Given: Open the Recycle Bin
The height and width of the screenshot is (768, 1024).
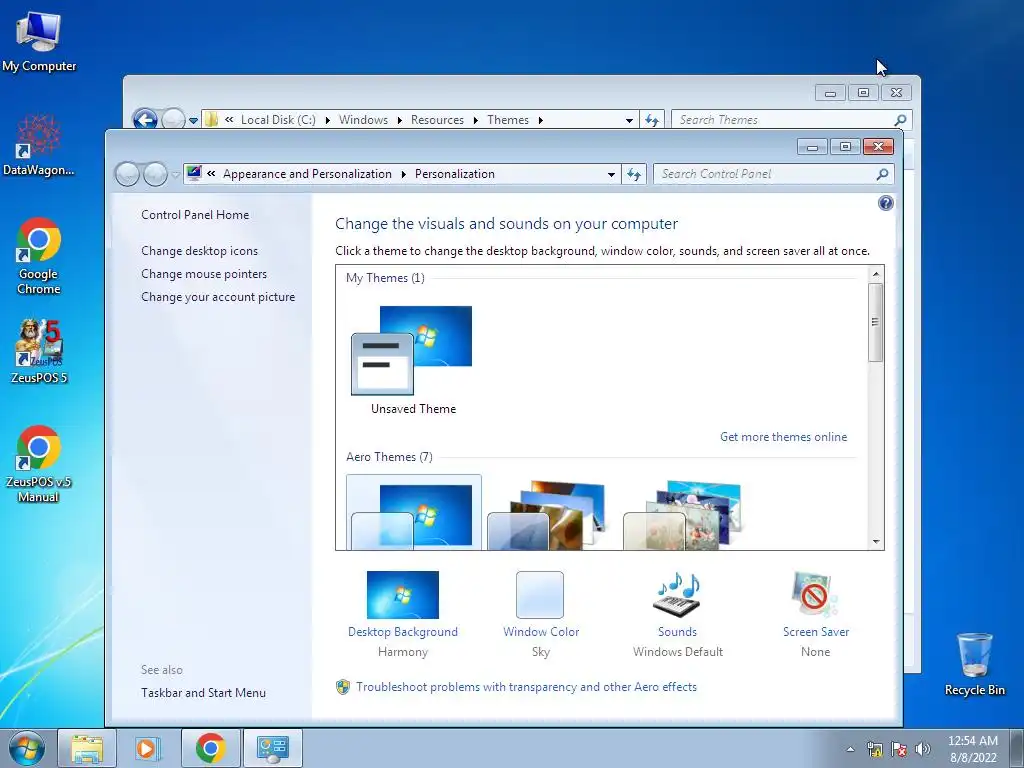Looking at the screenshot, I should [974, 663].
